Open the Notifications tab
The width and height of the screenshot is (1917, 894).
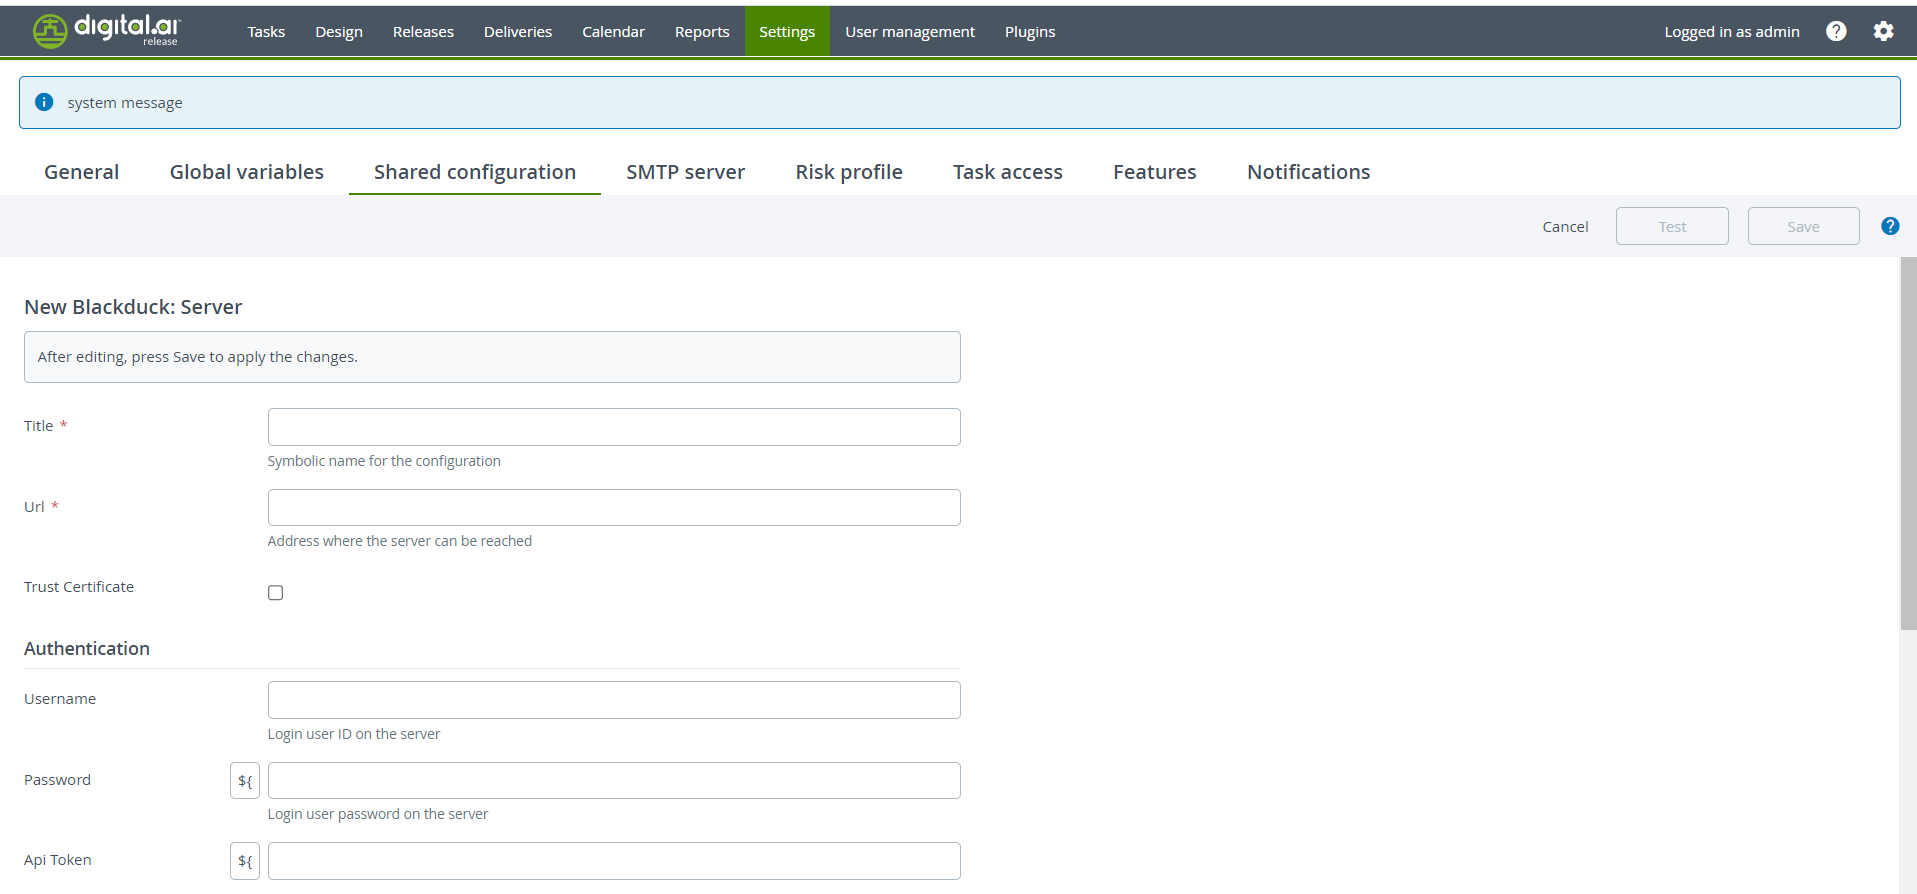pyautogui.click(x=1309, y=172)
